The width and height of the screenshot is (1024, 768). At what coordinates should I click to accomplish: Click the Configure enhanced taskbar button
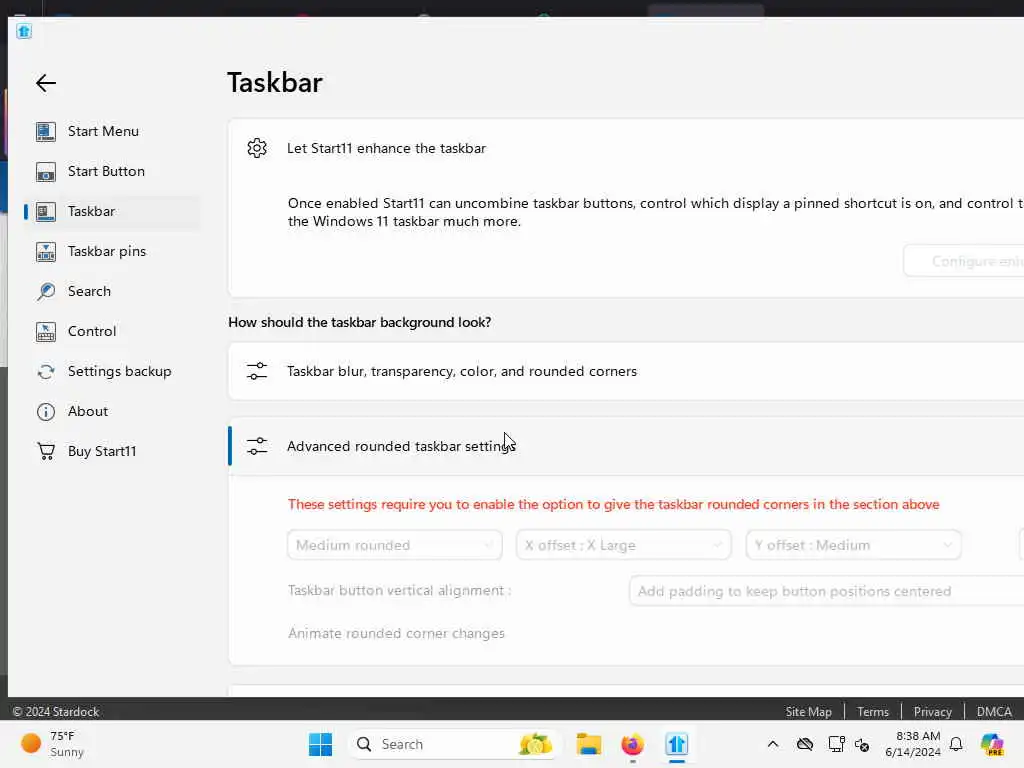pyautogui.click(x=964, y=261)
